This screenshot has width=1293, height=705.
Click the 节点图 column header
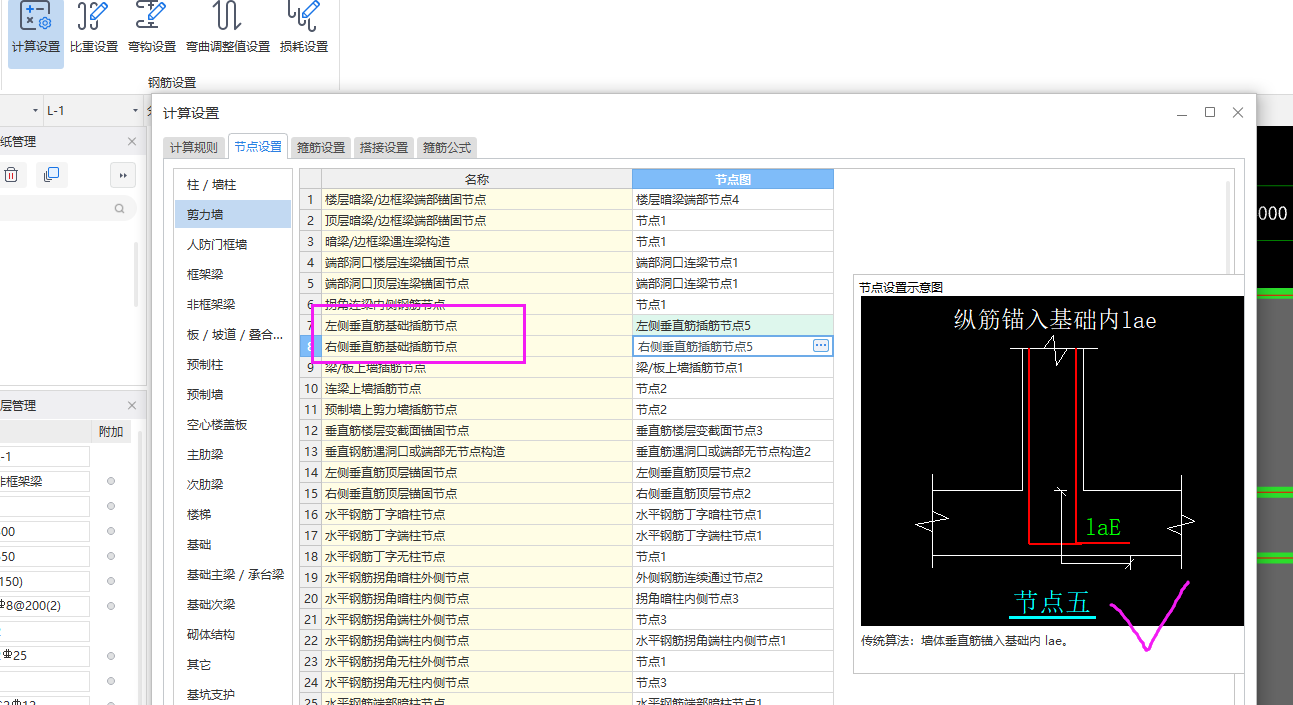pos(733,179)
